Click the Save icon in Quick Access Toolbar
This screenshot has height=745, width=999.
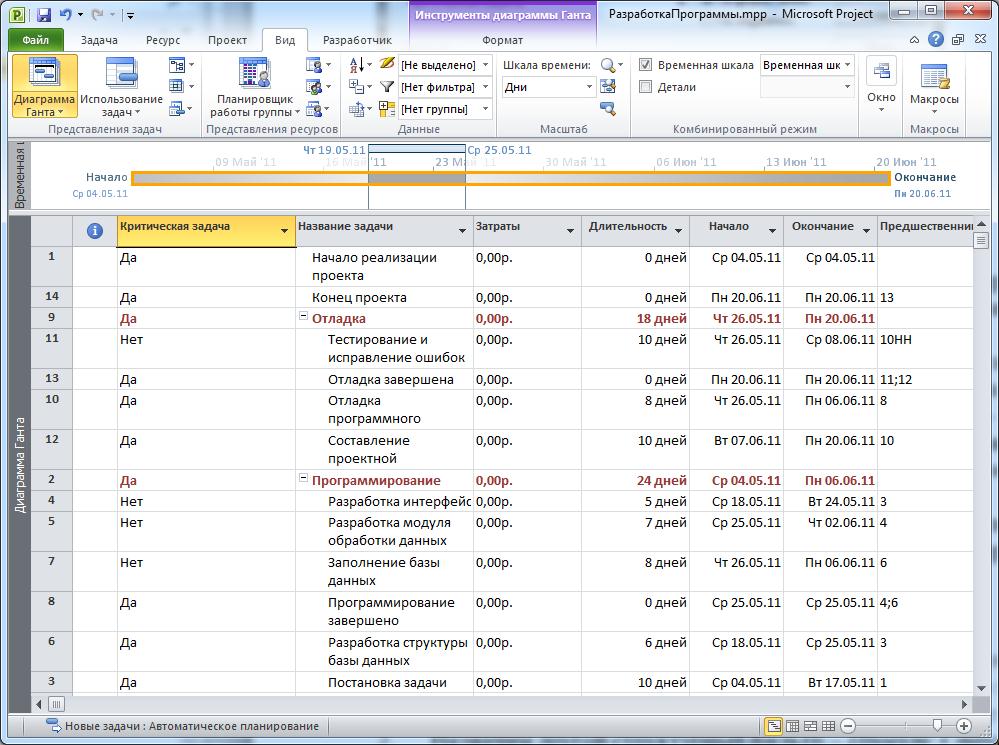pos(43,14)
